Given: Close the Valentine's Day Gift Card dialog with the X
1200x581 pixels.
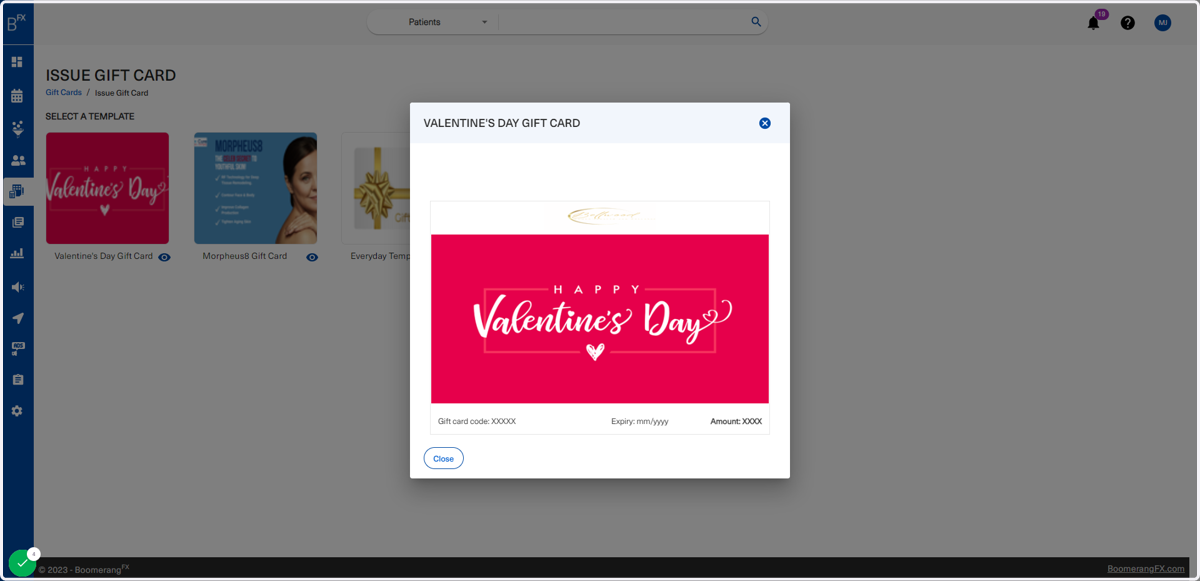Looking at the screenshot, I should pos(765,123).
